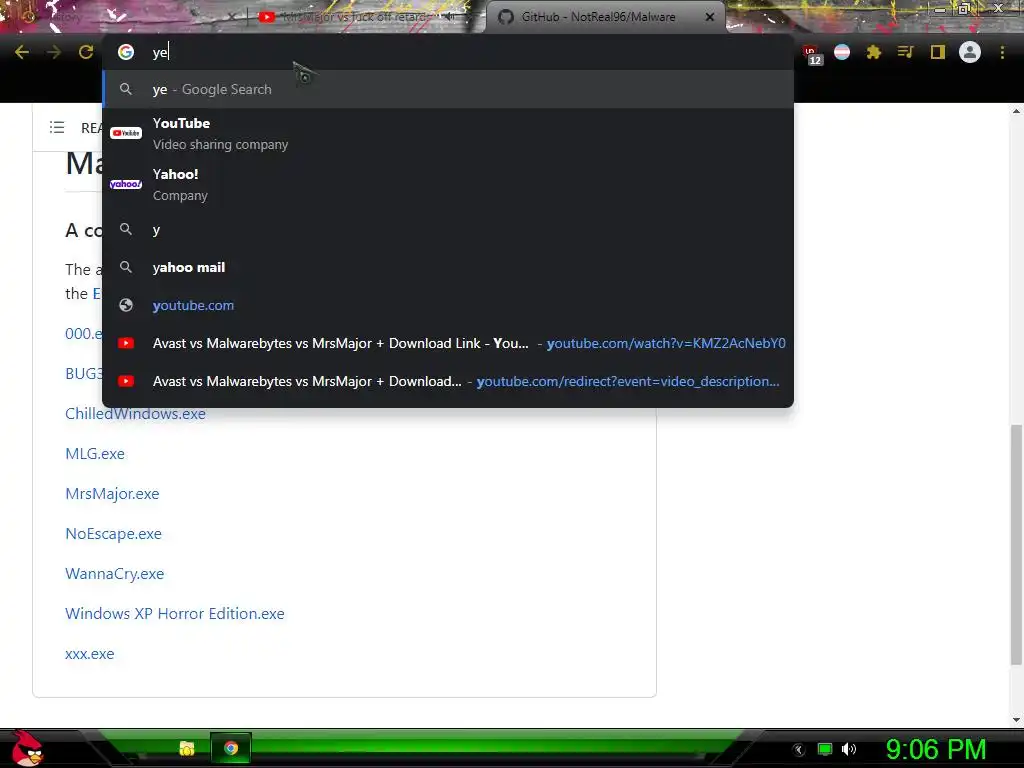This screenshot has width=1024, height=768.
Task: Expand the hidden system tray icons arrow
Action: click(x=799, y=749)
